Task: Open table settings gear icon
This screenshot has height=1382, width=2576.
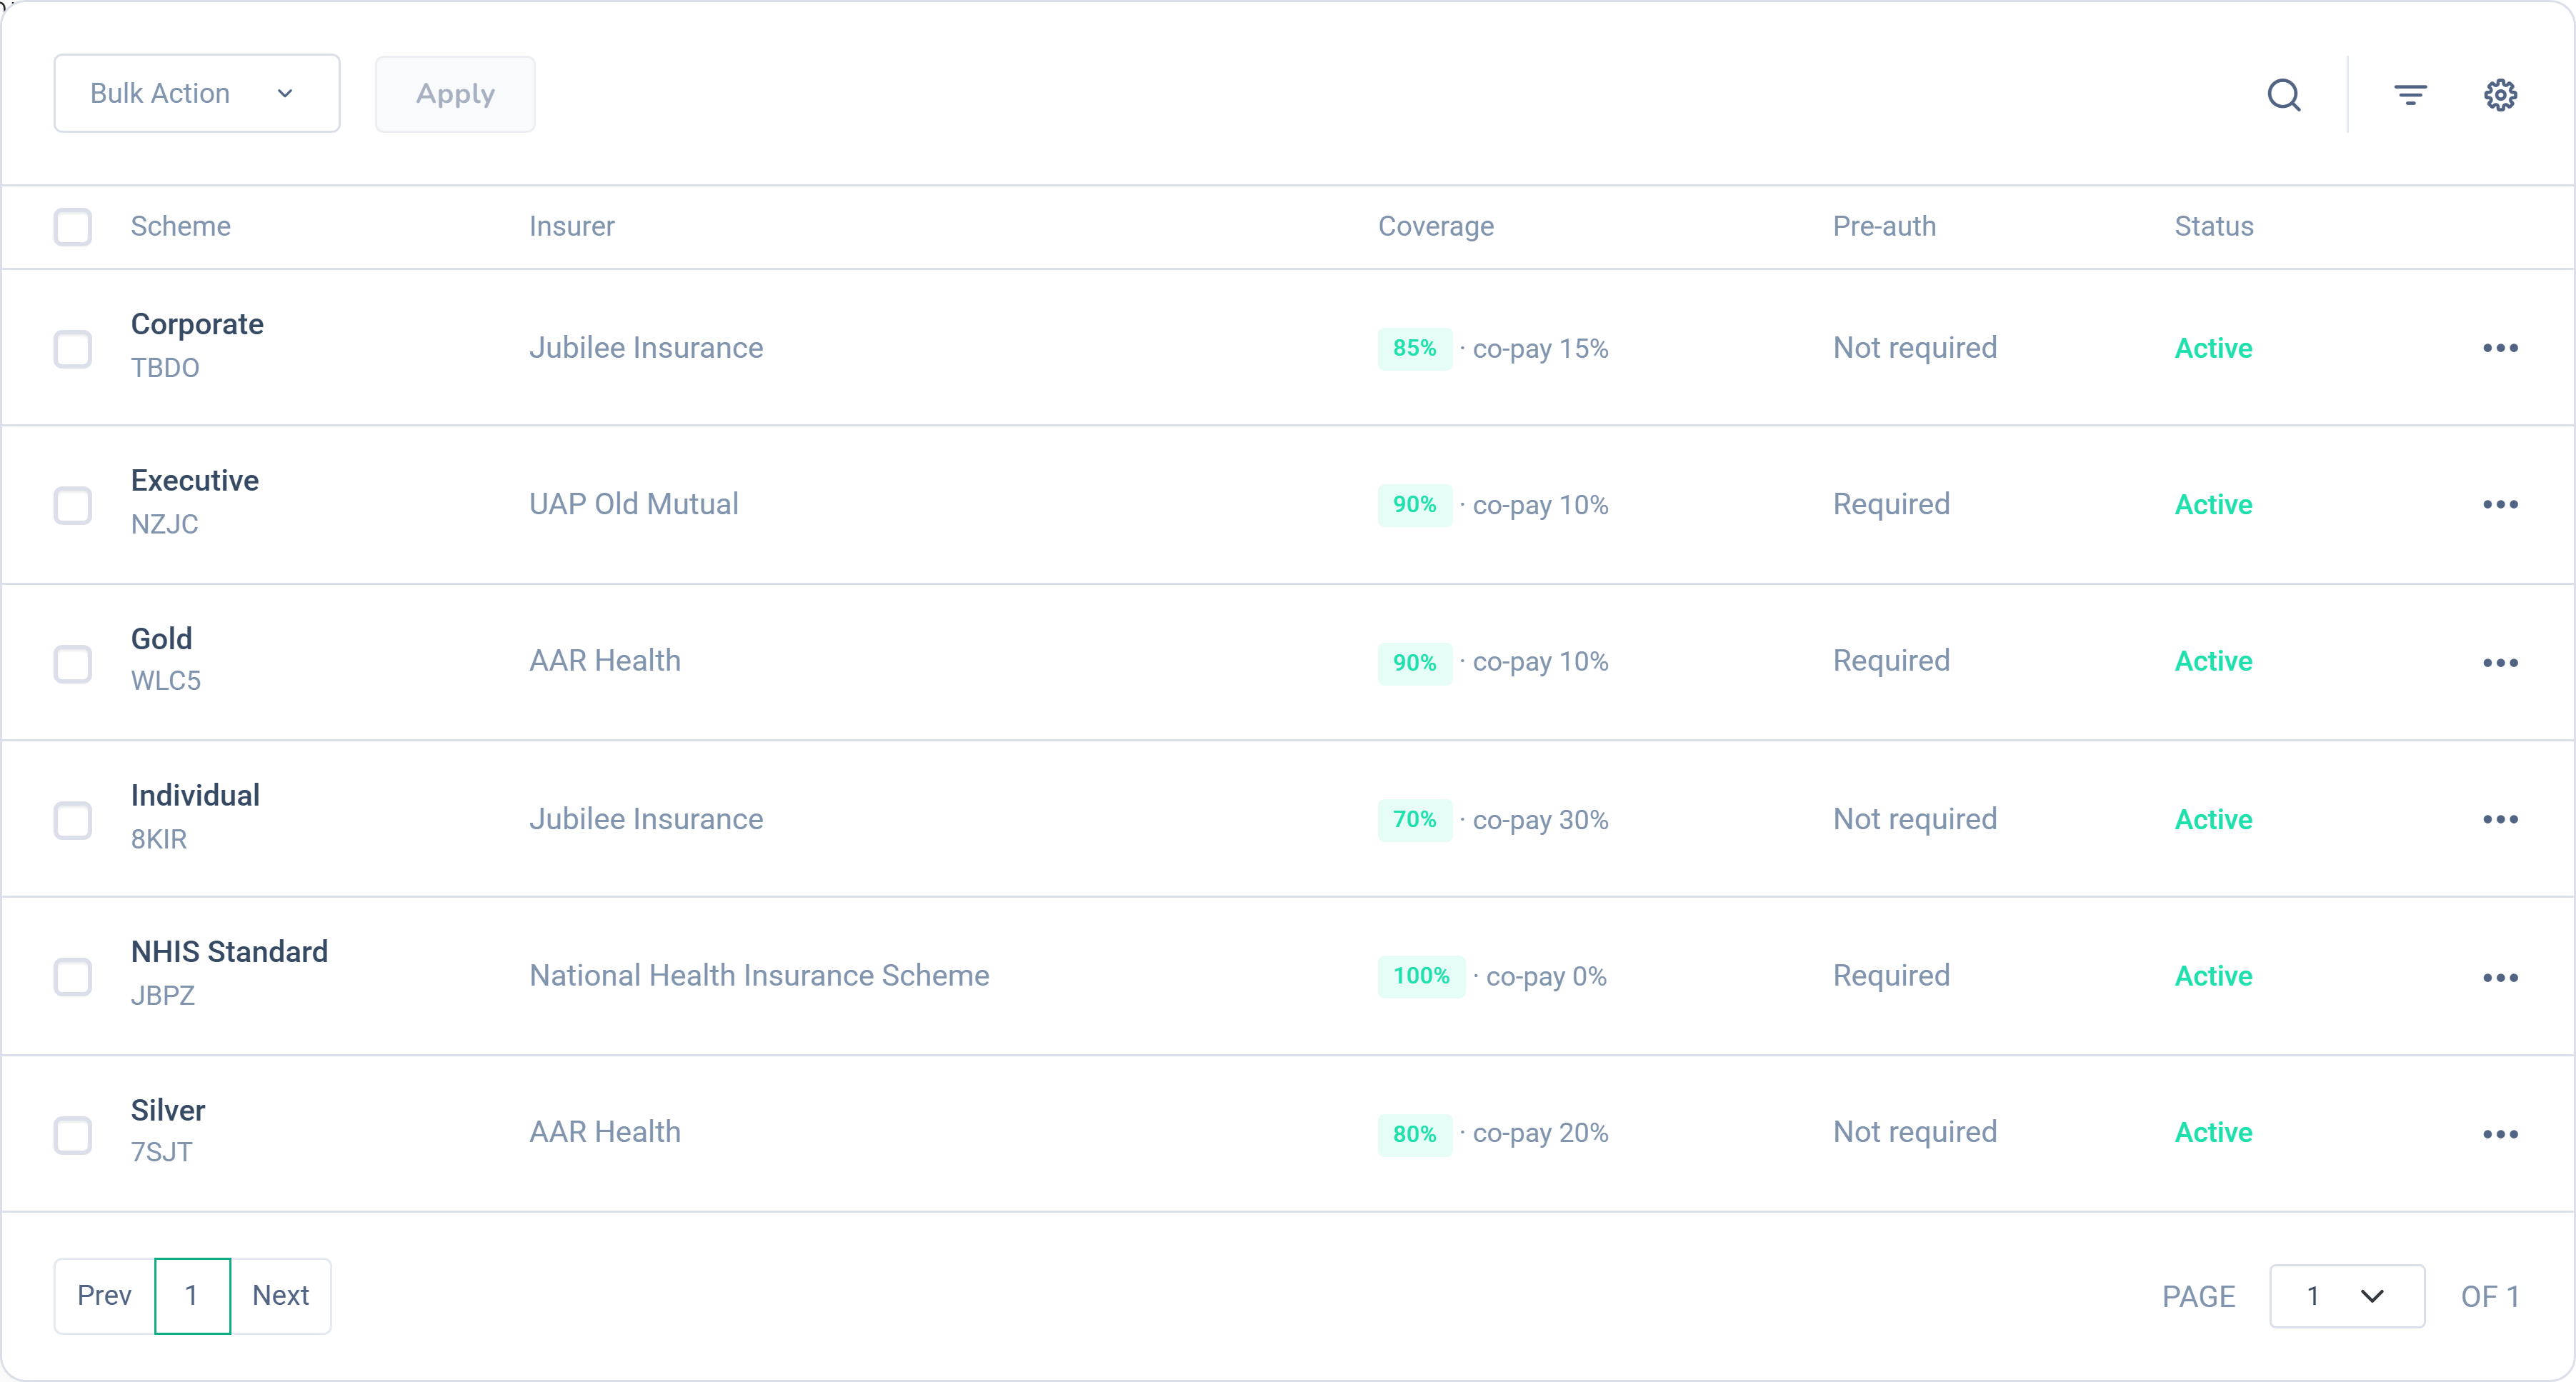Action: tap(2500, 95)
